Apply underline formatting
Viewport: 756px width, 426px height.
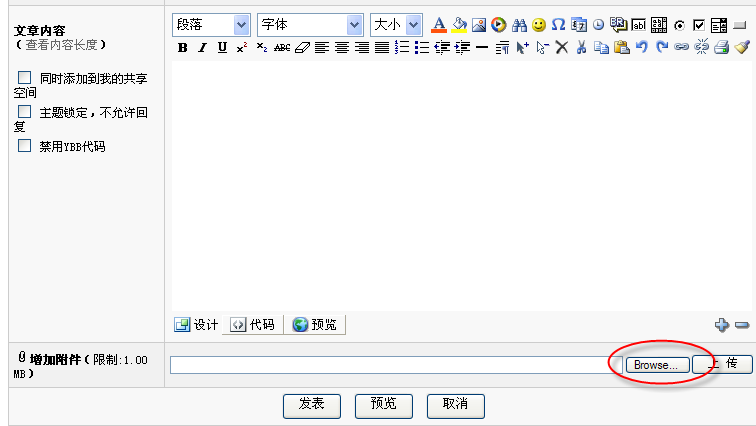click(x=222, y=47)
